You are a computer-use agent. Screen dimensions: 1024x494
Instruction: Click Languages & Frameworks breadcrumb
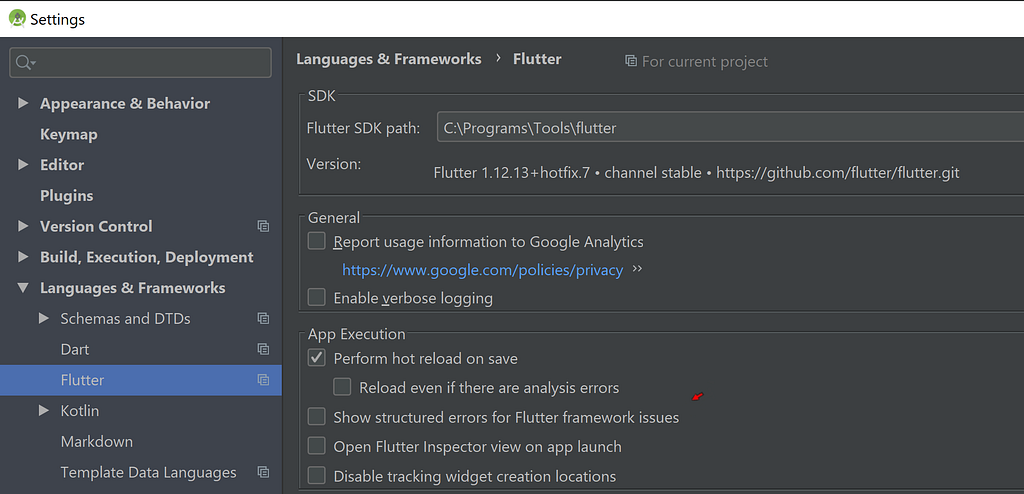click(389, 59)
